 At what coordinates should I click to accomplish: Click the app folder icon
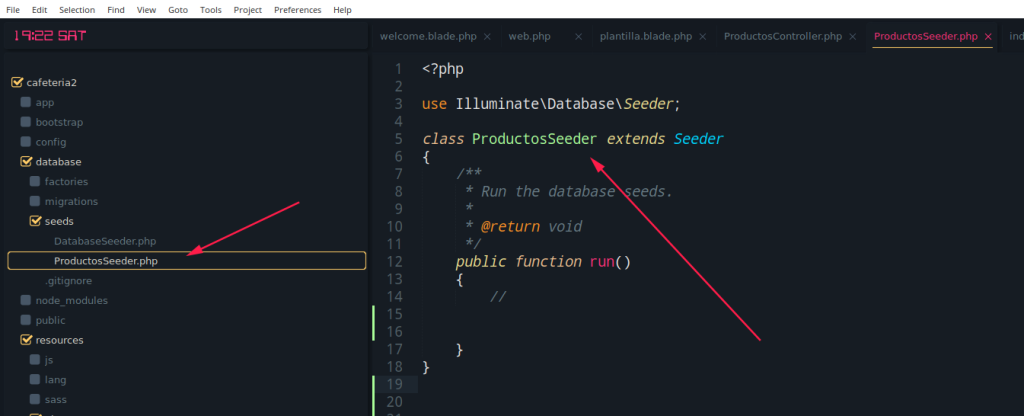(26, 102)
